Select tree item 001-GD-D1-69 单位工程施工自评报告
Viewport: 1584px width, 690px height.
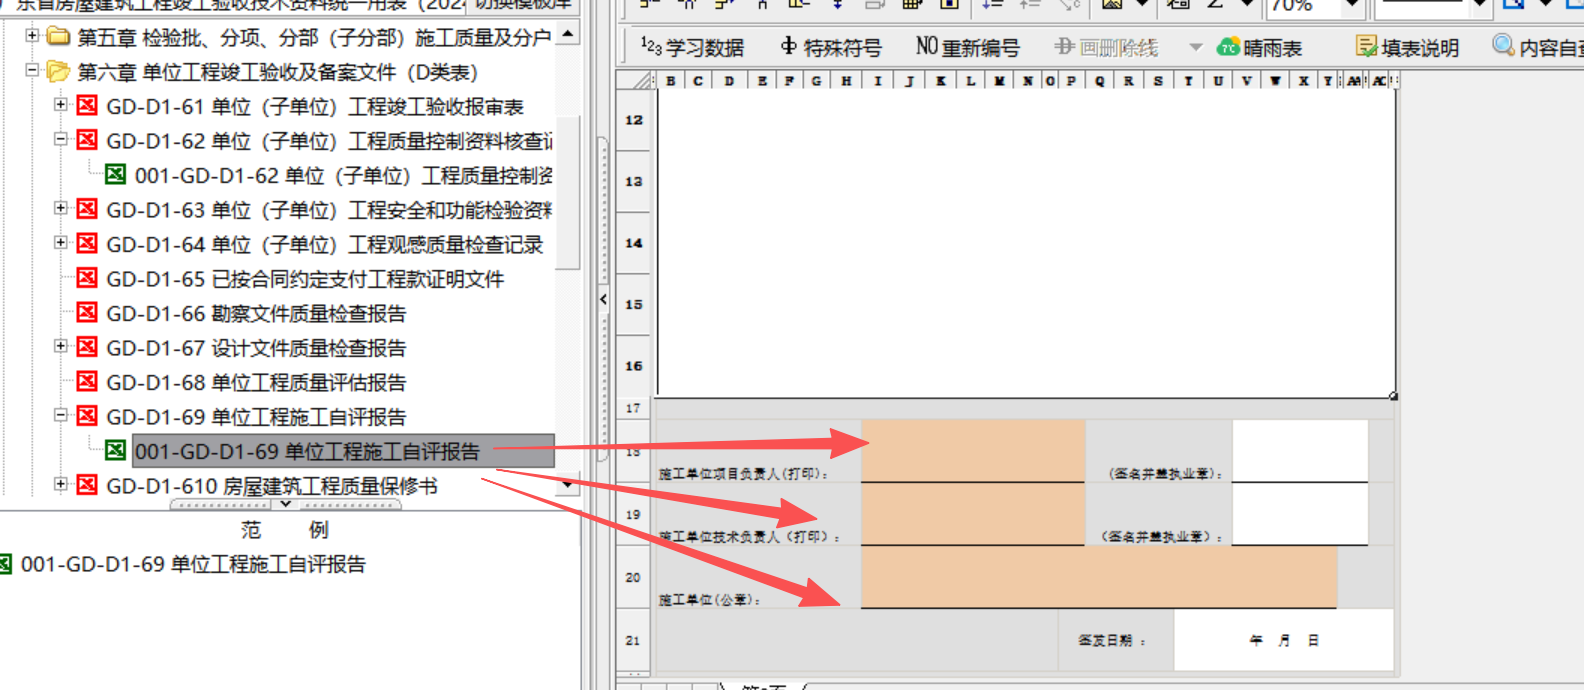(x=343, y=452)
